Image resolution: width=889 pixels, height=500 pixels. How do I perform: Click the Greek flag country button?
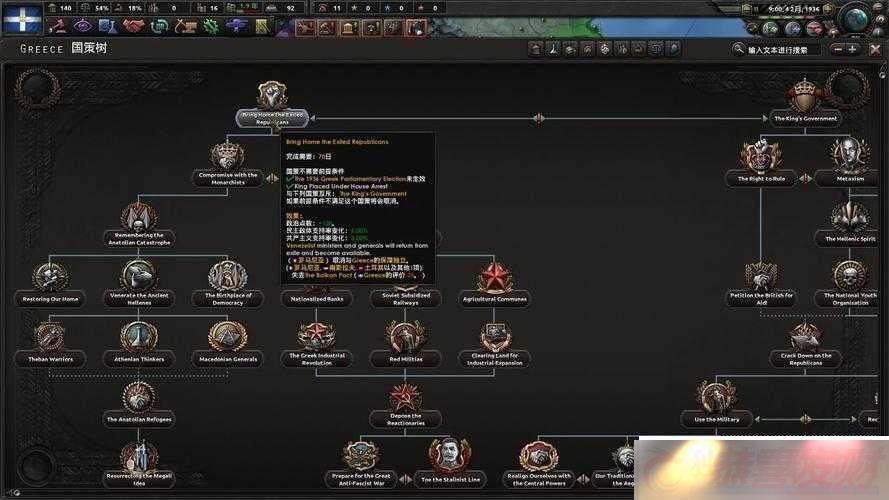tap(22, 19)
